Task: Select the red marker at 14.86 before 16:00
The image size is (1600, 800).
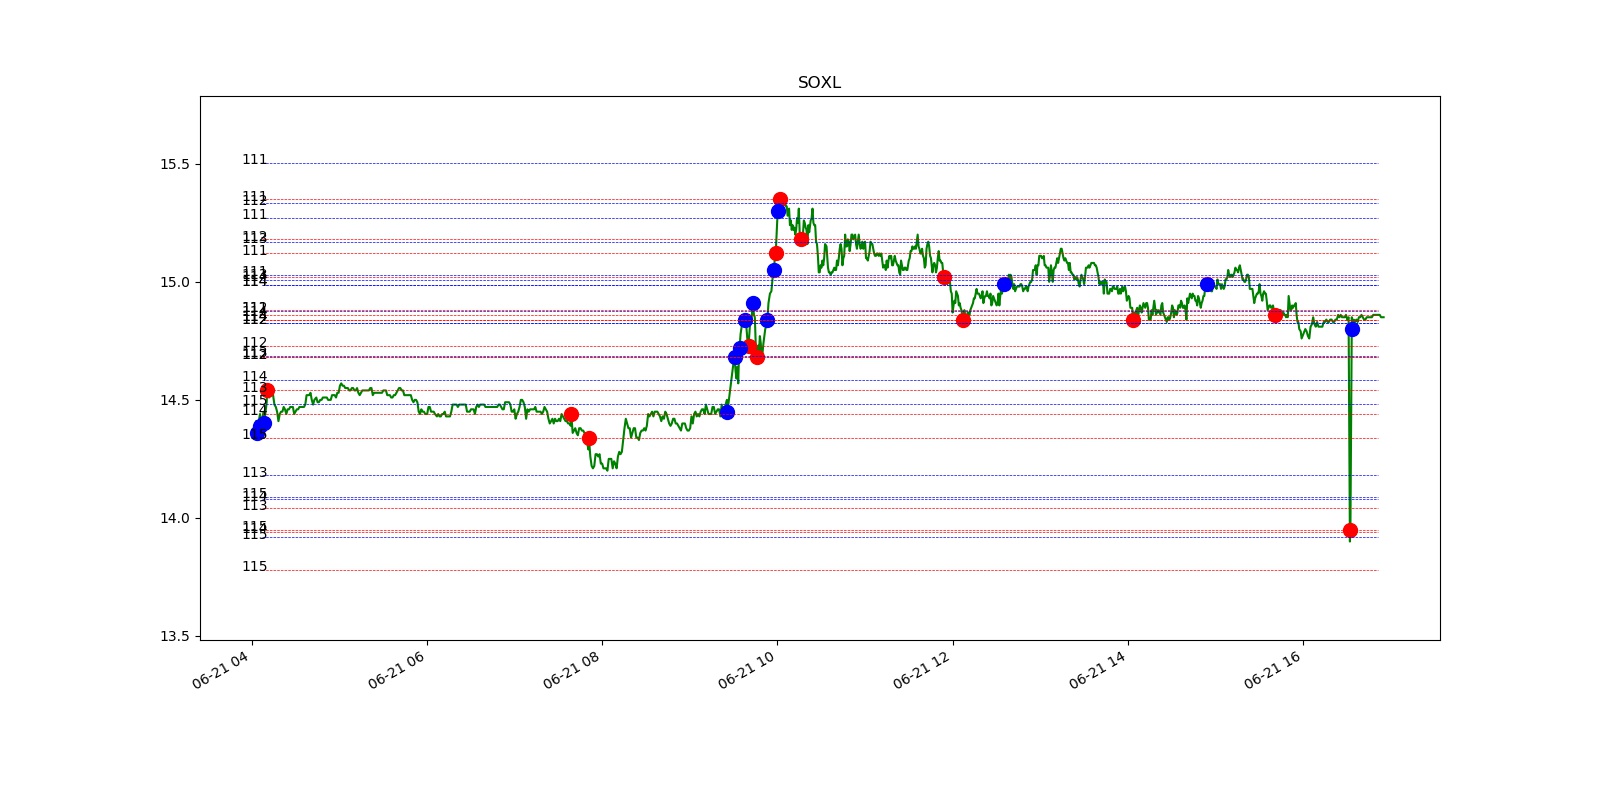Action: (x=1275, y=315)
